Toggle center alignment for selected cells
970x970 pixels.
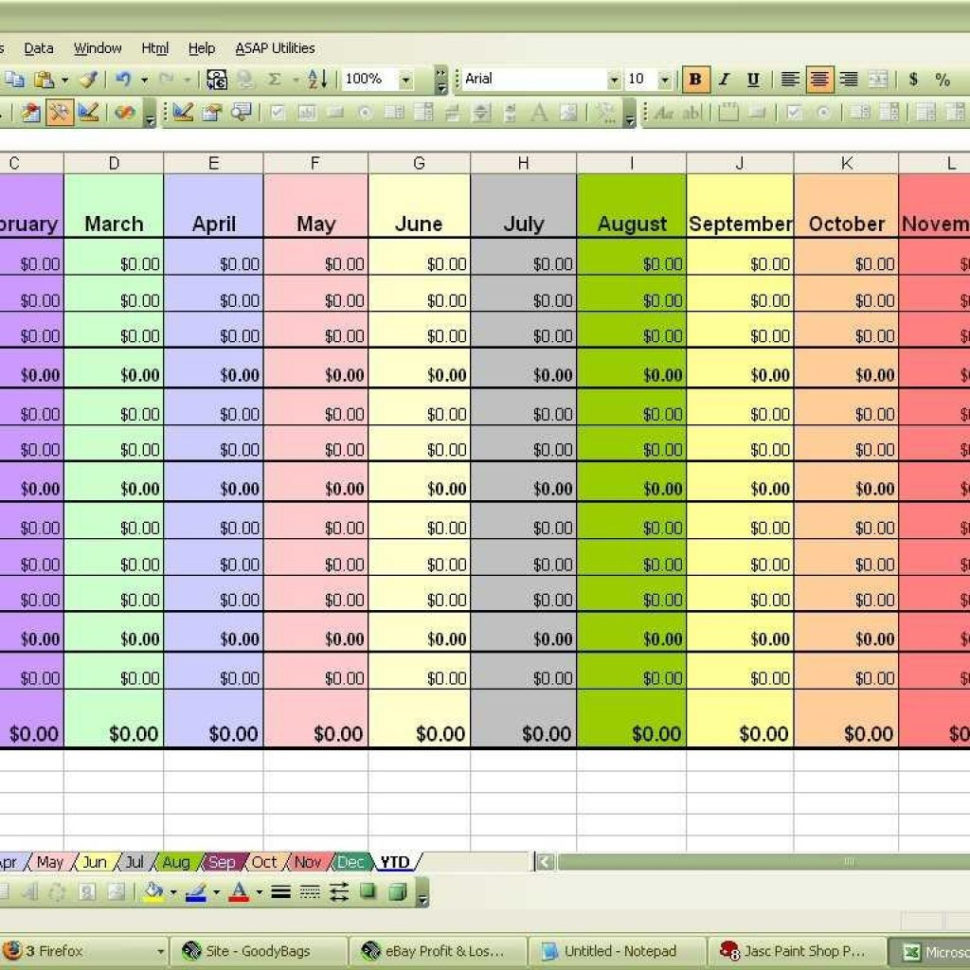pos(818,79)
